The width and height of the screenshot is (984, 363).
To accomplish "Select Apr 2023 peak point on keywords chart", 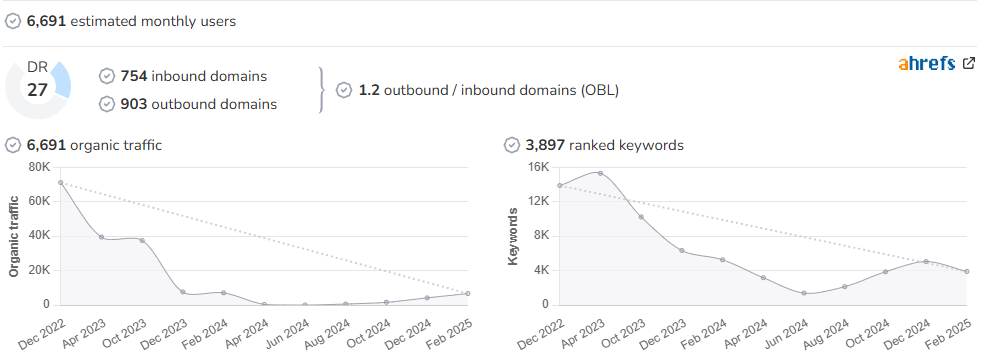I will (601, 173).
